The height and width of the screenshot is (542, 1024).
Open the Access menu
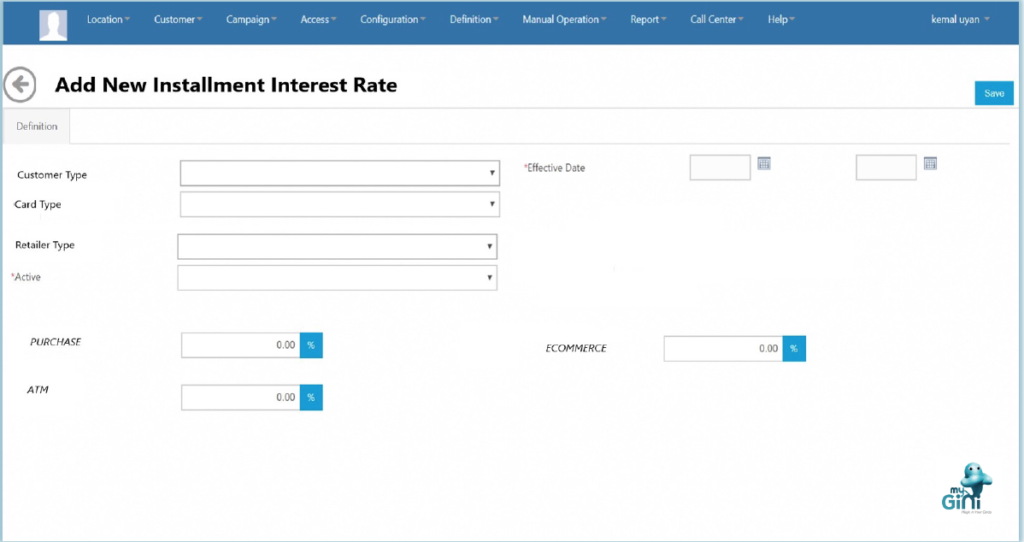pyautogui.click(x=318, y=20)
